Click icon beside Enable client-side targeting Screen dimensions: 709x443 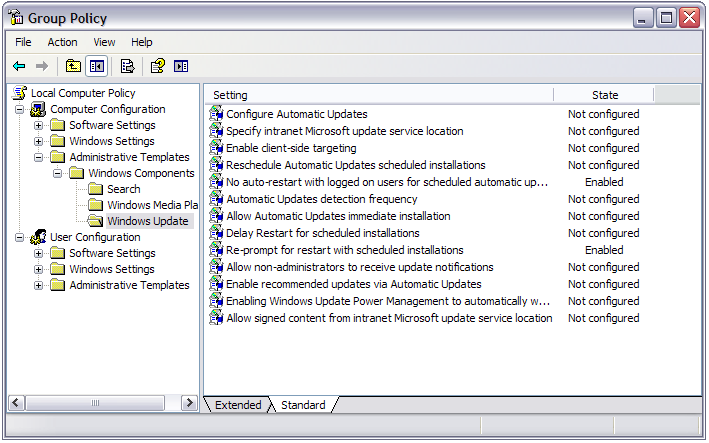coord(216,148)
